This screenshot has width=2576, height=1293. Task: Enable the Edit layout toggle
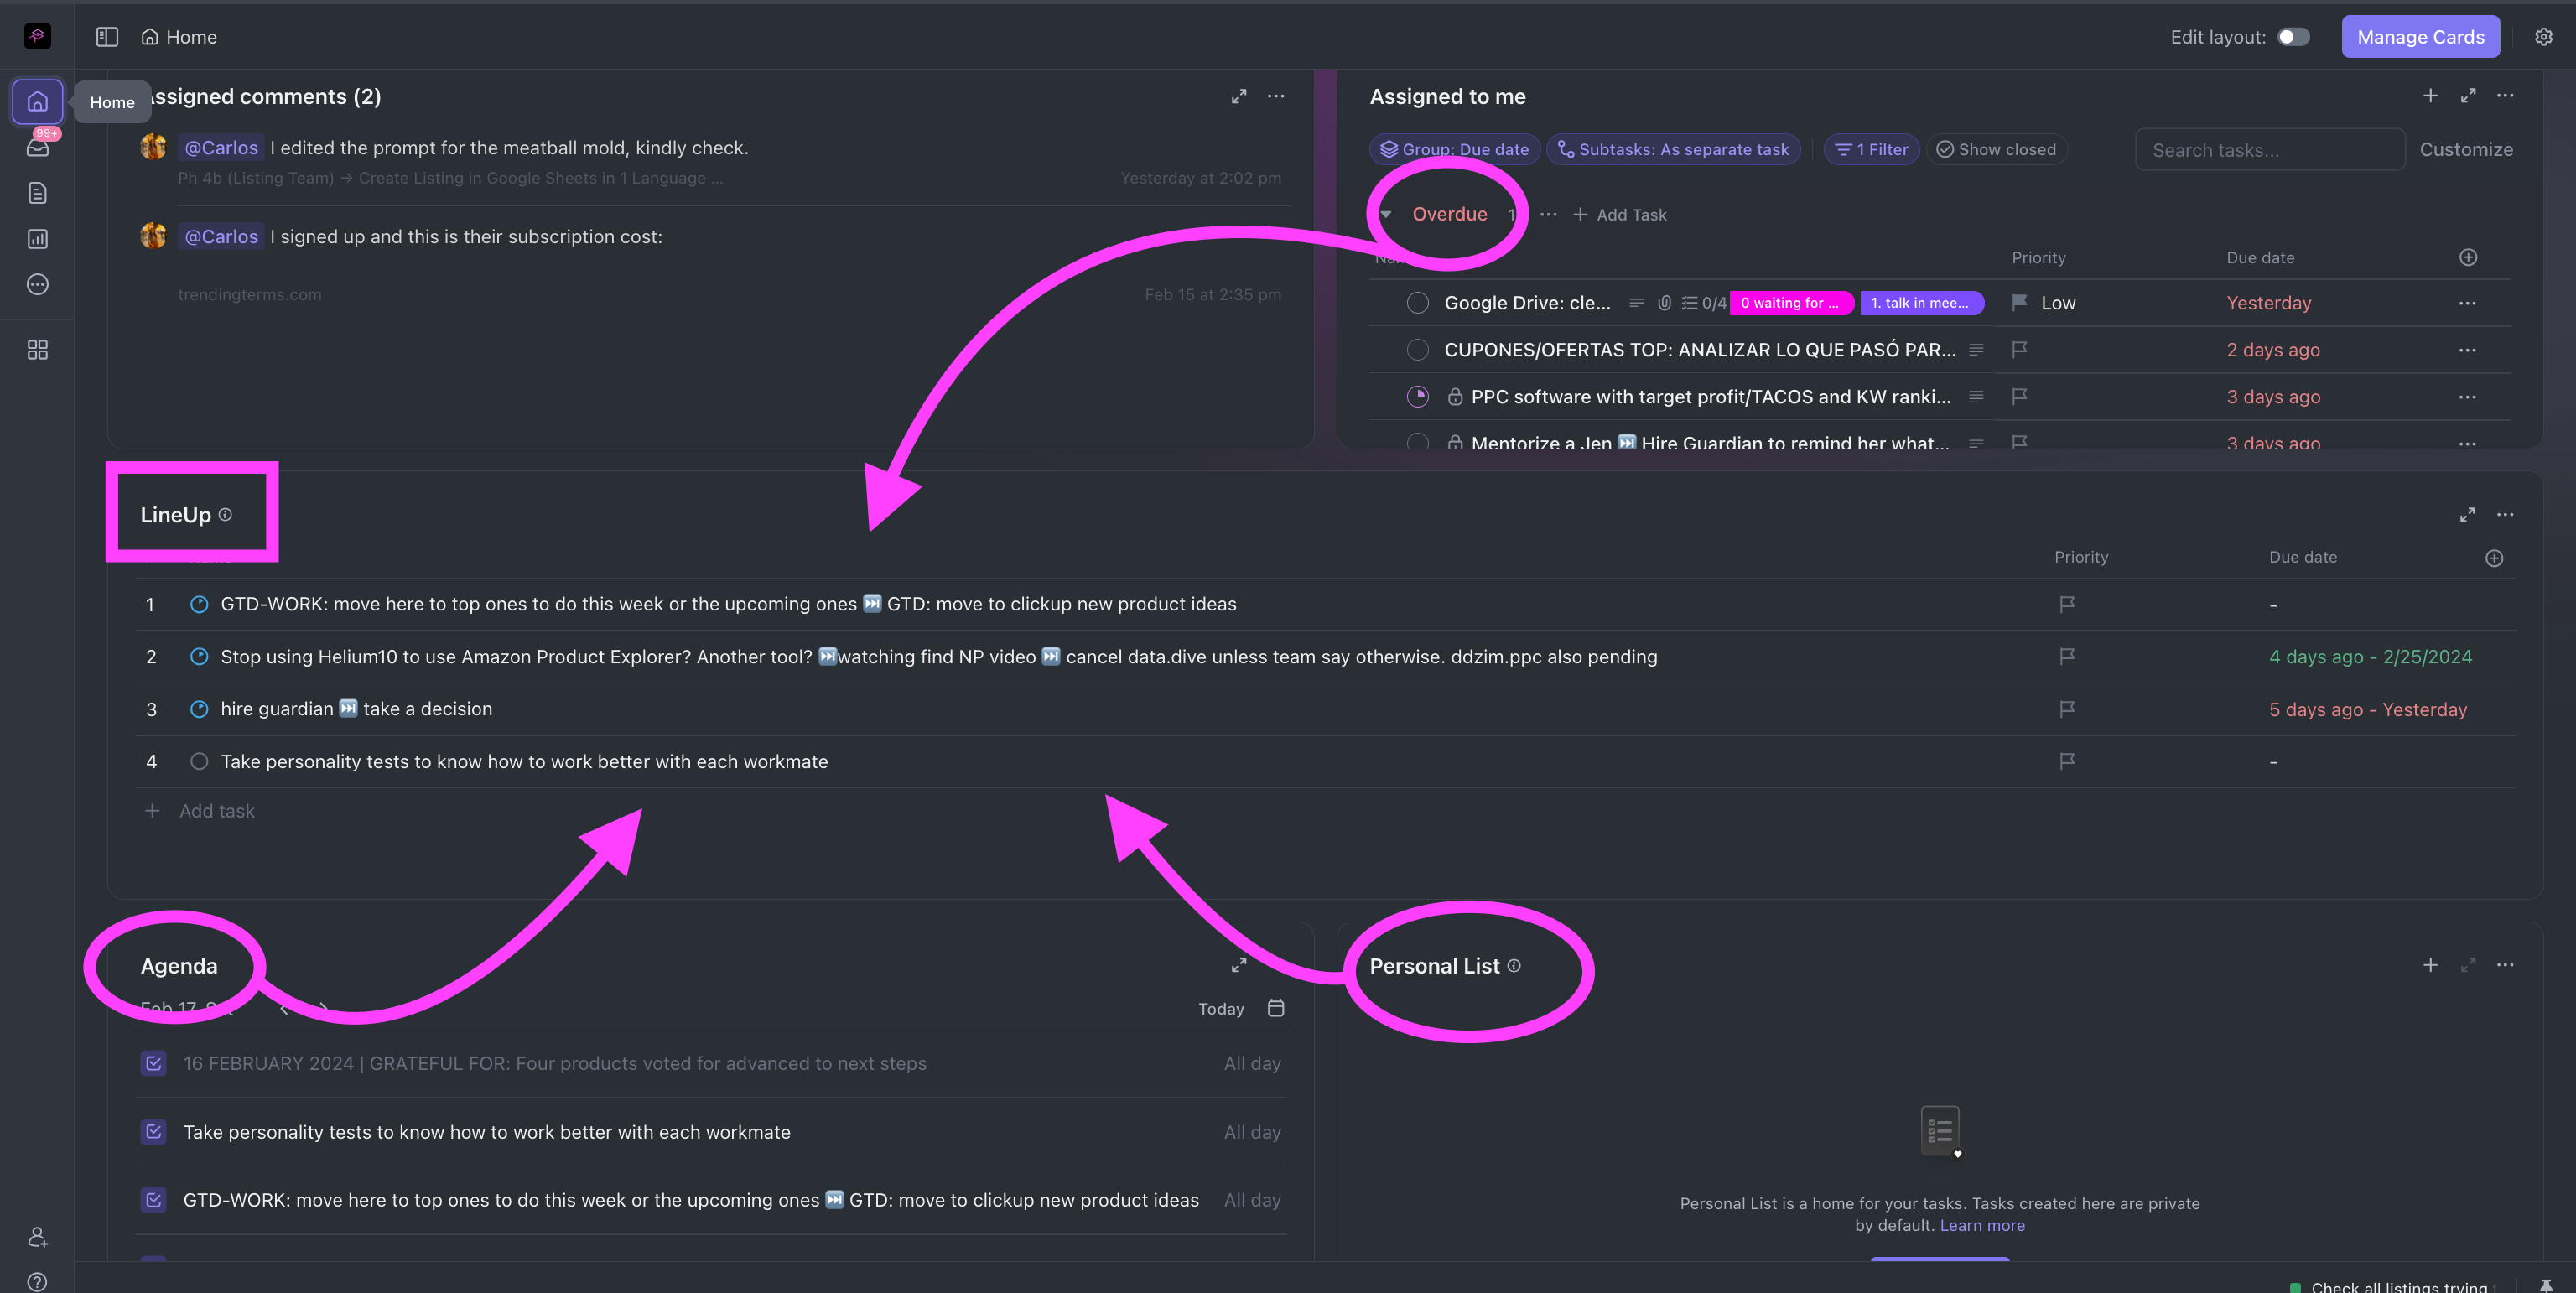[2293, 36]
